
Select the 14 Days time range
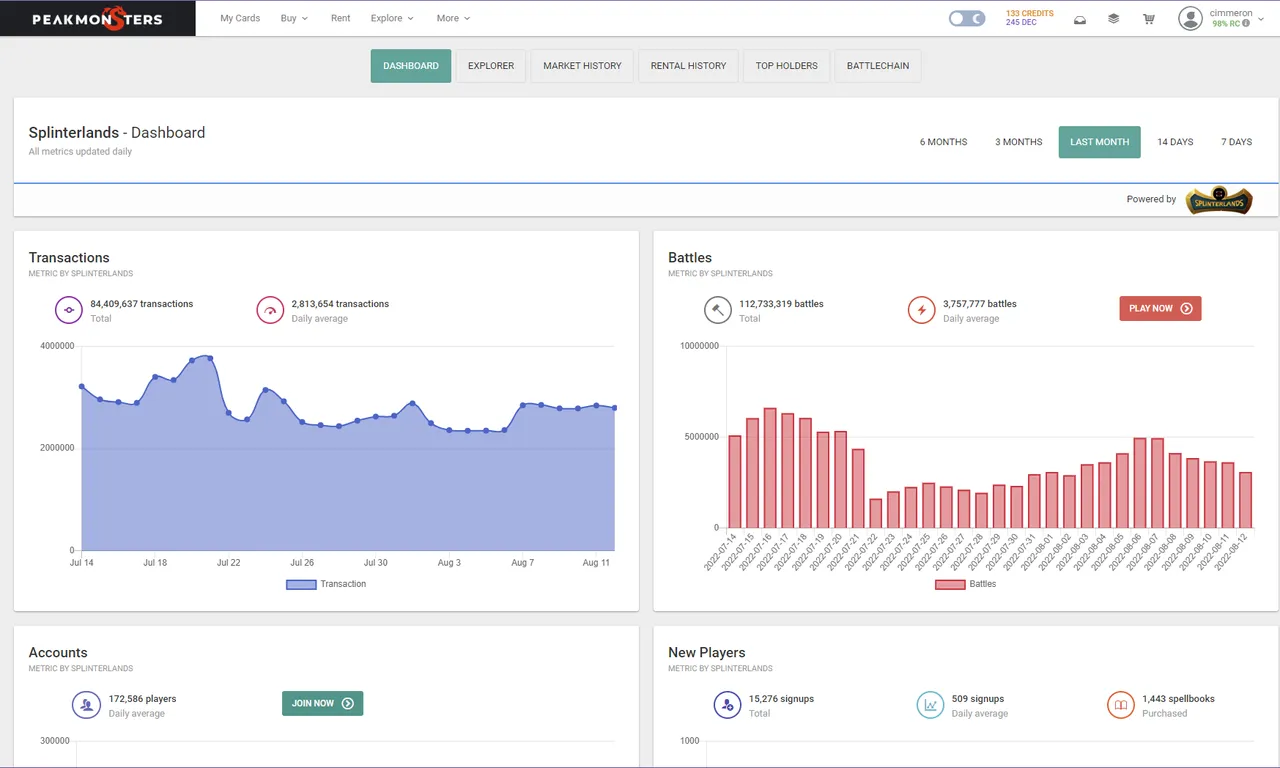[x=1175, y=142]
